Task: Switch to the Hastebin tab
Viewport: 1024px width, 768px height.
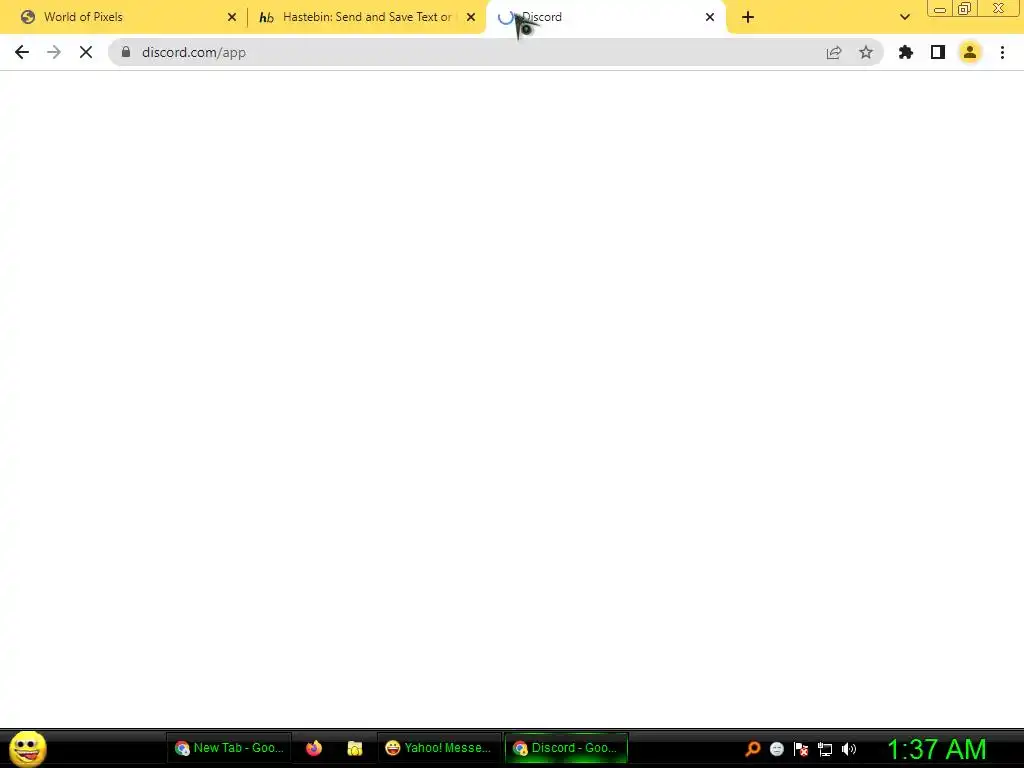Action: 367,17
